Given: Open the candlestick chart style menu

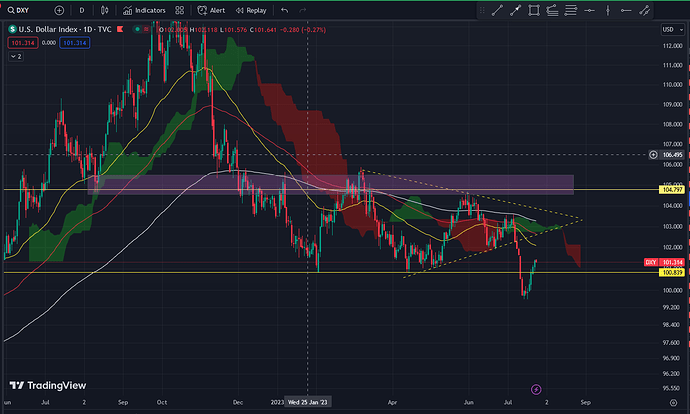Looking at the screenshot, I should coord(105,10).
